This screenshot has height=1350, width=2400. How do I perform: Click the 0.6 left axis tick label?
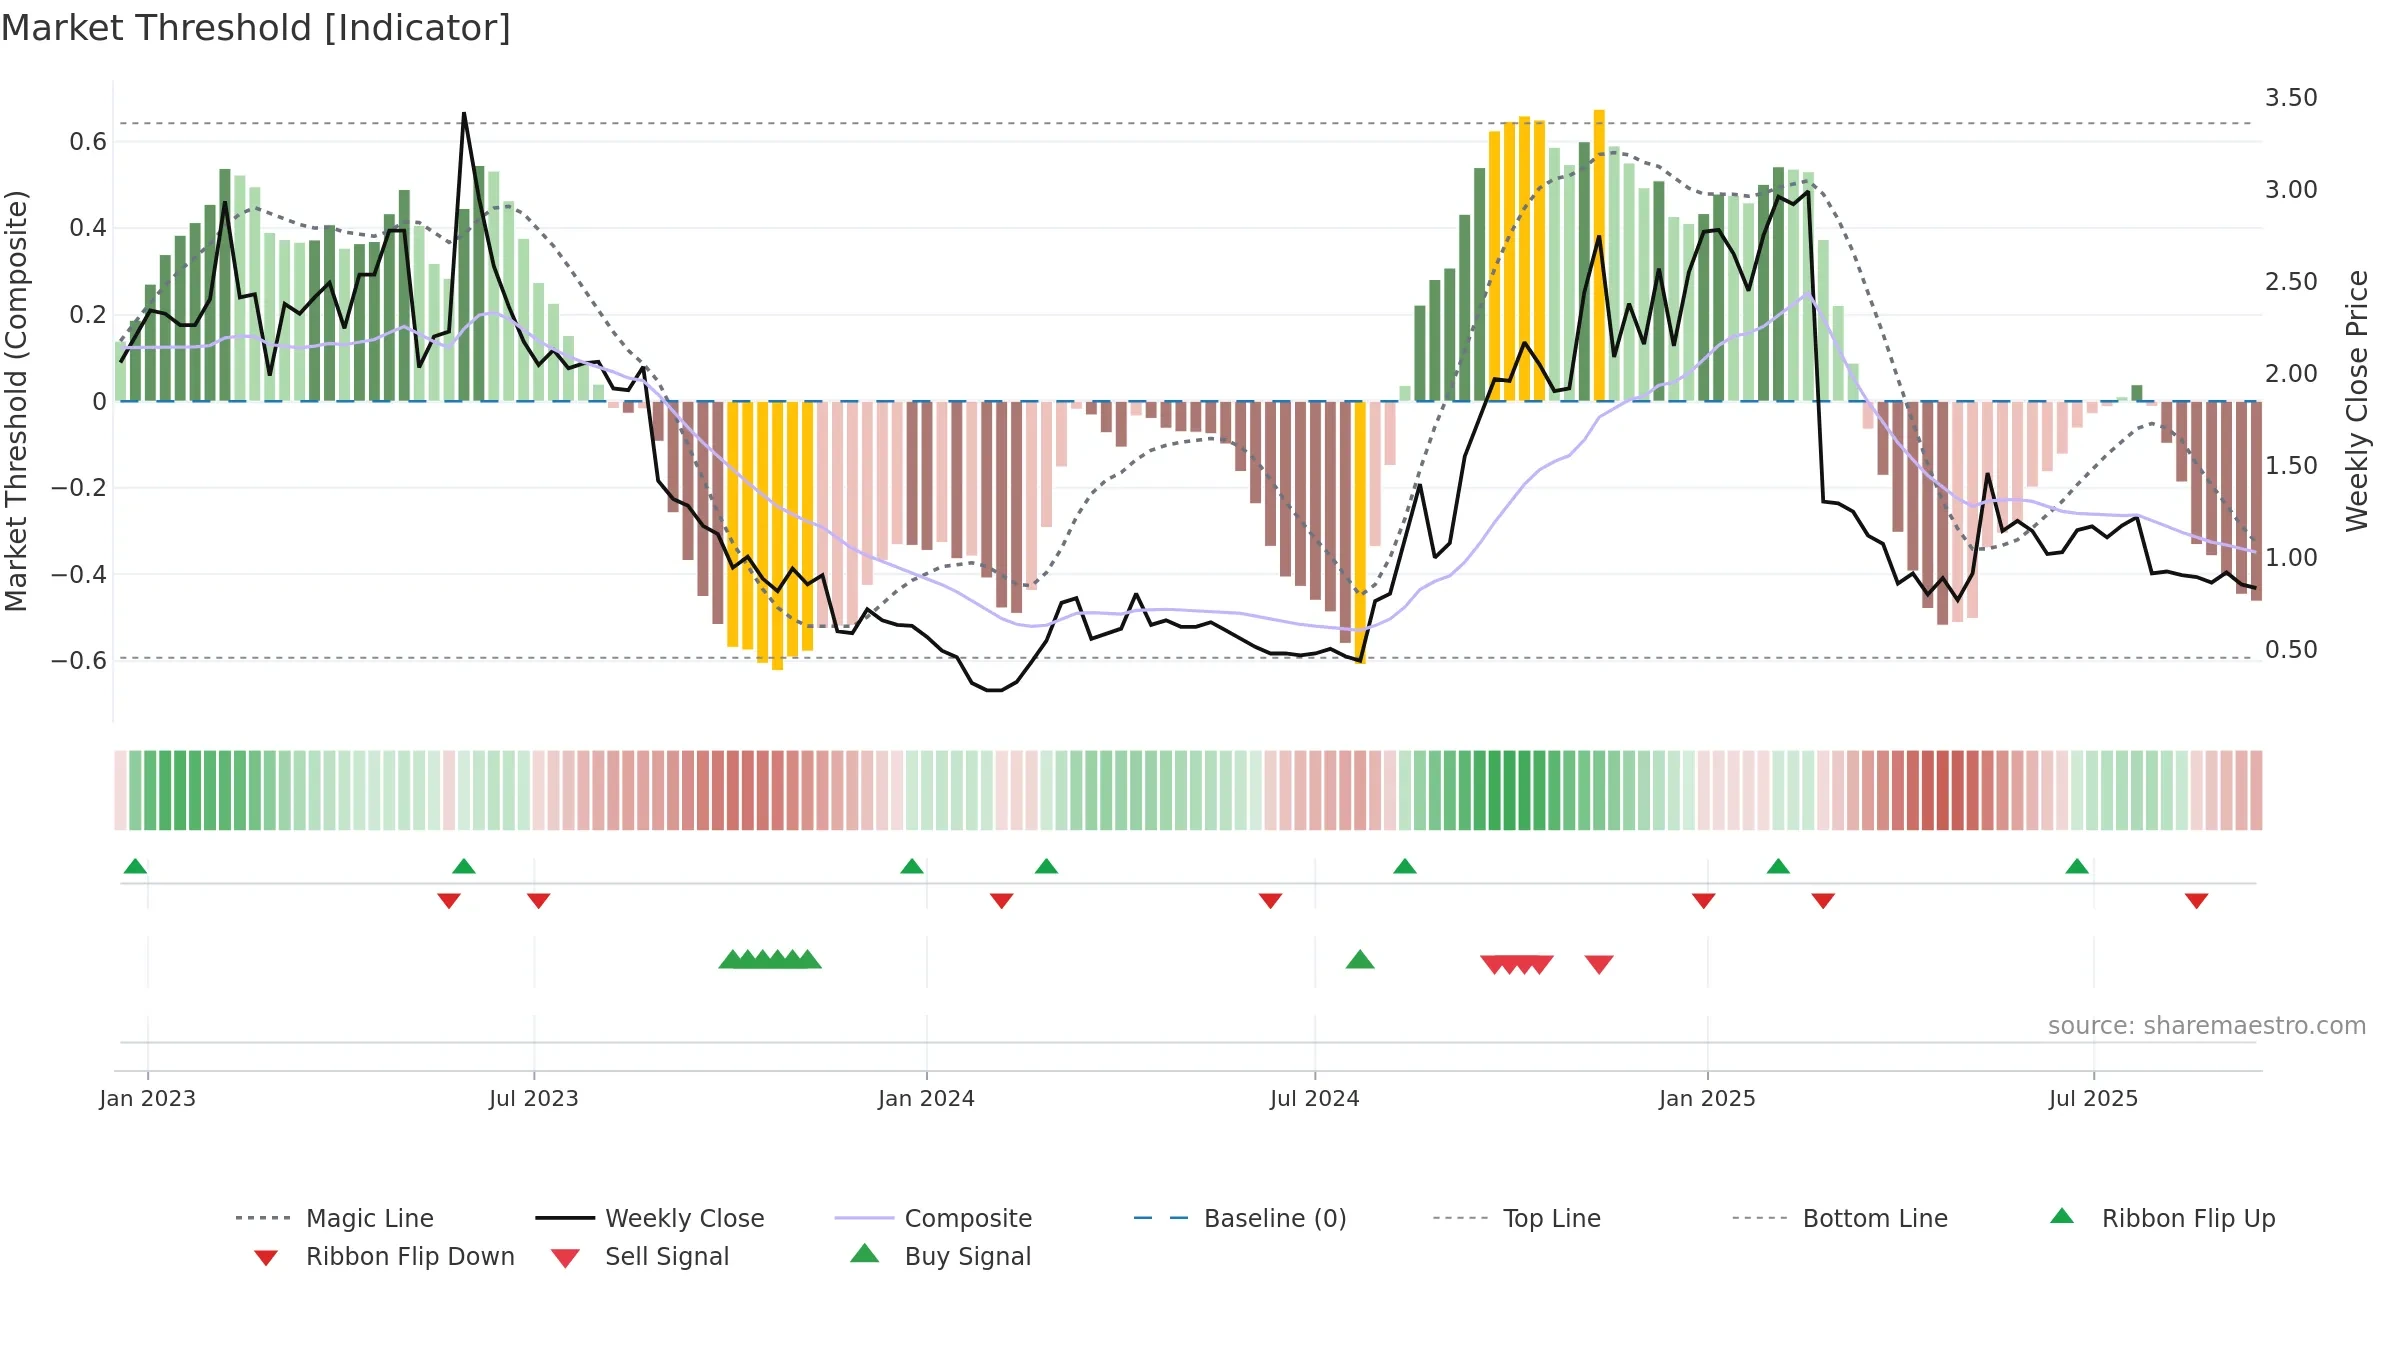88,142
